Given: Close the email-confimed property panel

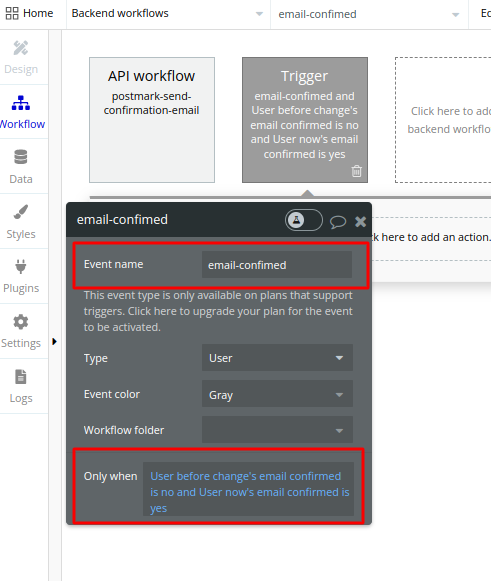Looking at the screenshot, I should (x=360, y=222).
